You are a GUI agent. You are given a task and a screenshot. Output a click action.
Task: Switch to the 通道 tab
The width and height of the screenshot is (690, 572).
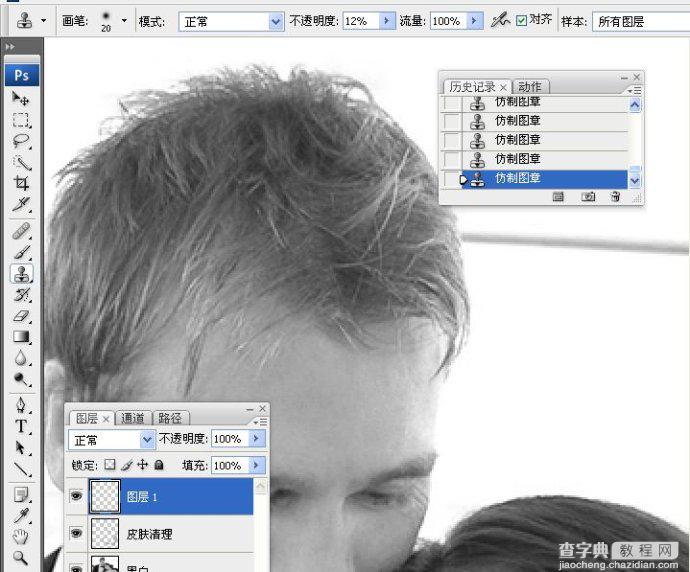(132, 418)
